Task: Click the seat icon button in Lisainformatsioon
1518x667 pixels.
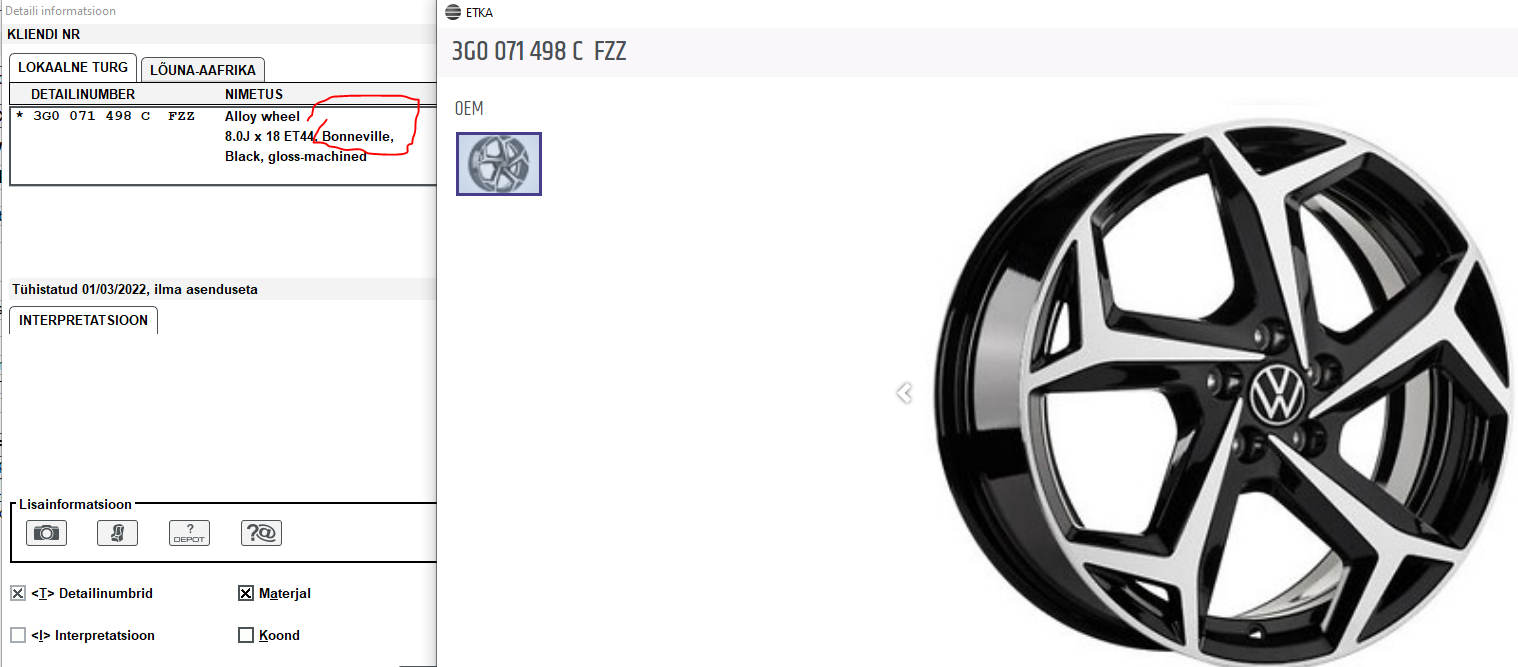Action: click(117, 533)
